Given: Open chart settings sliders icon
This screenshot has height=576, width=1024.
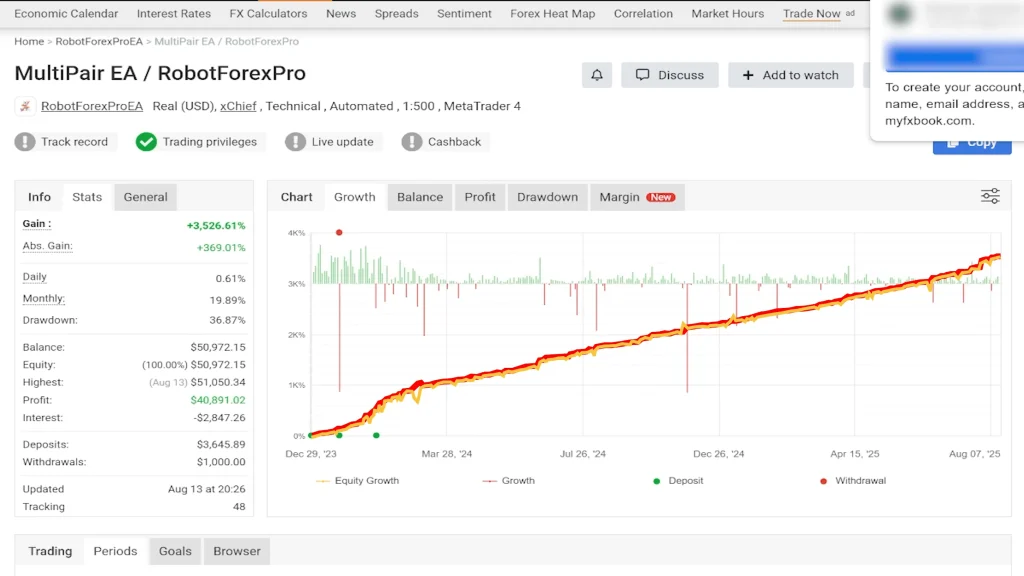Looking at the screenshot, I should 990,196.
